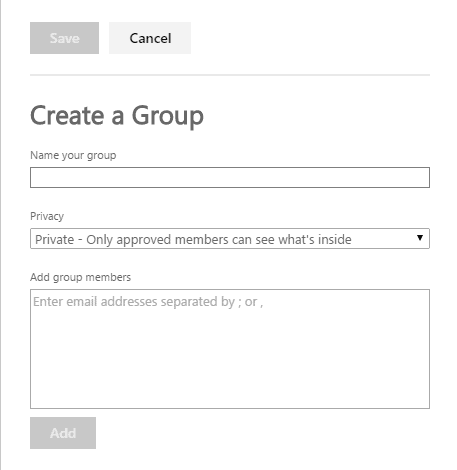This screenshot has width=457, height=470.
Task: Click the empty bottom area of the members text box
Action: [230, 383]
